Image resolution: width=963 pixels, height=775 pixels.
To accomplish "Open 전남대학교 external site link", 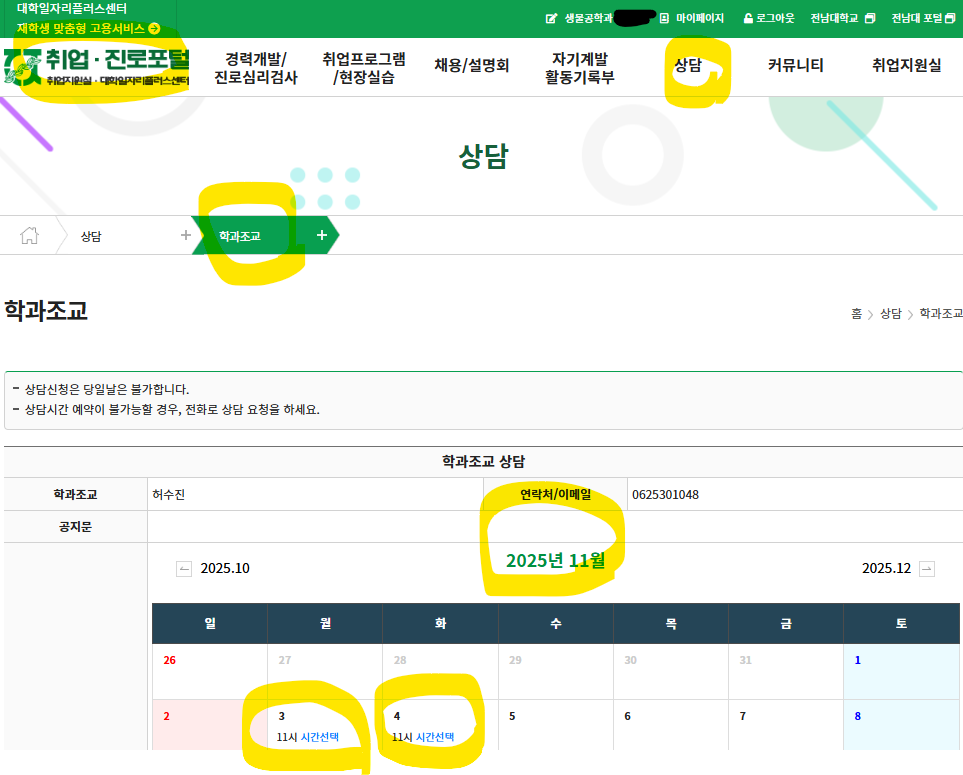I will click(841, 18).
